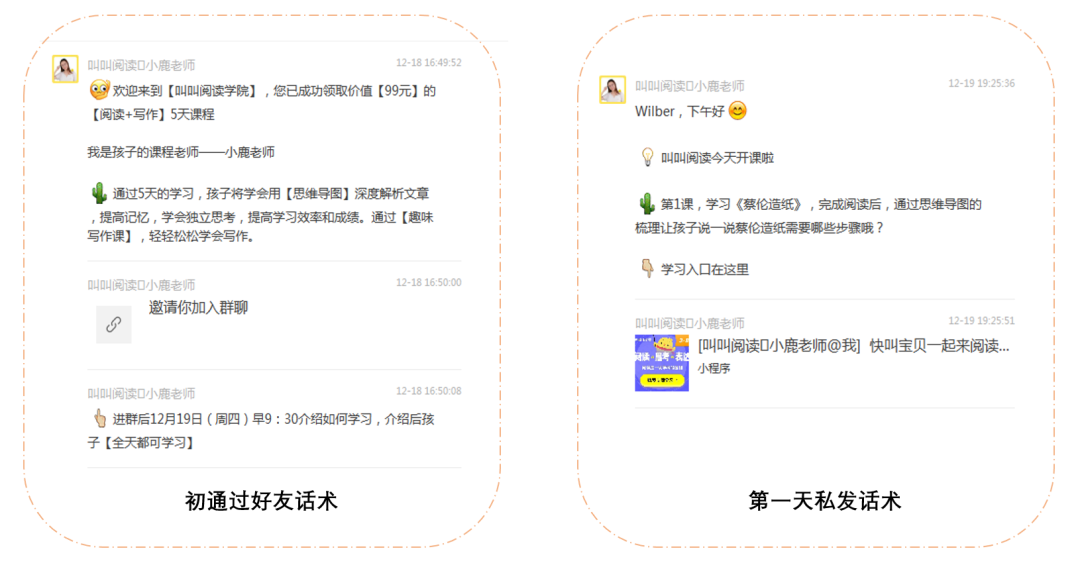Click the teacher avatar in right chat
The image size is (1080, 569).
612,90
